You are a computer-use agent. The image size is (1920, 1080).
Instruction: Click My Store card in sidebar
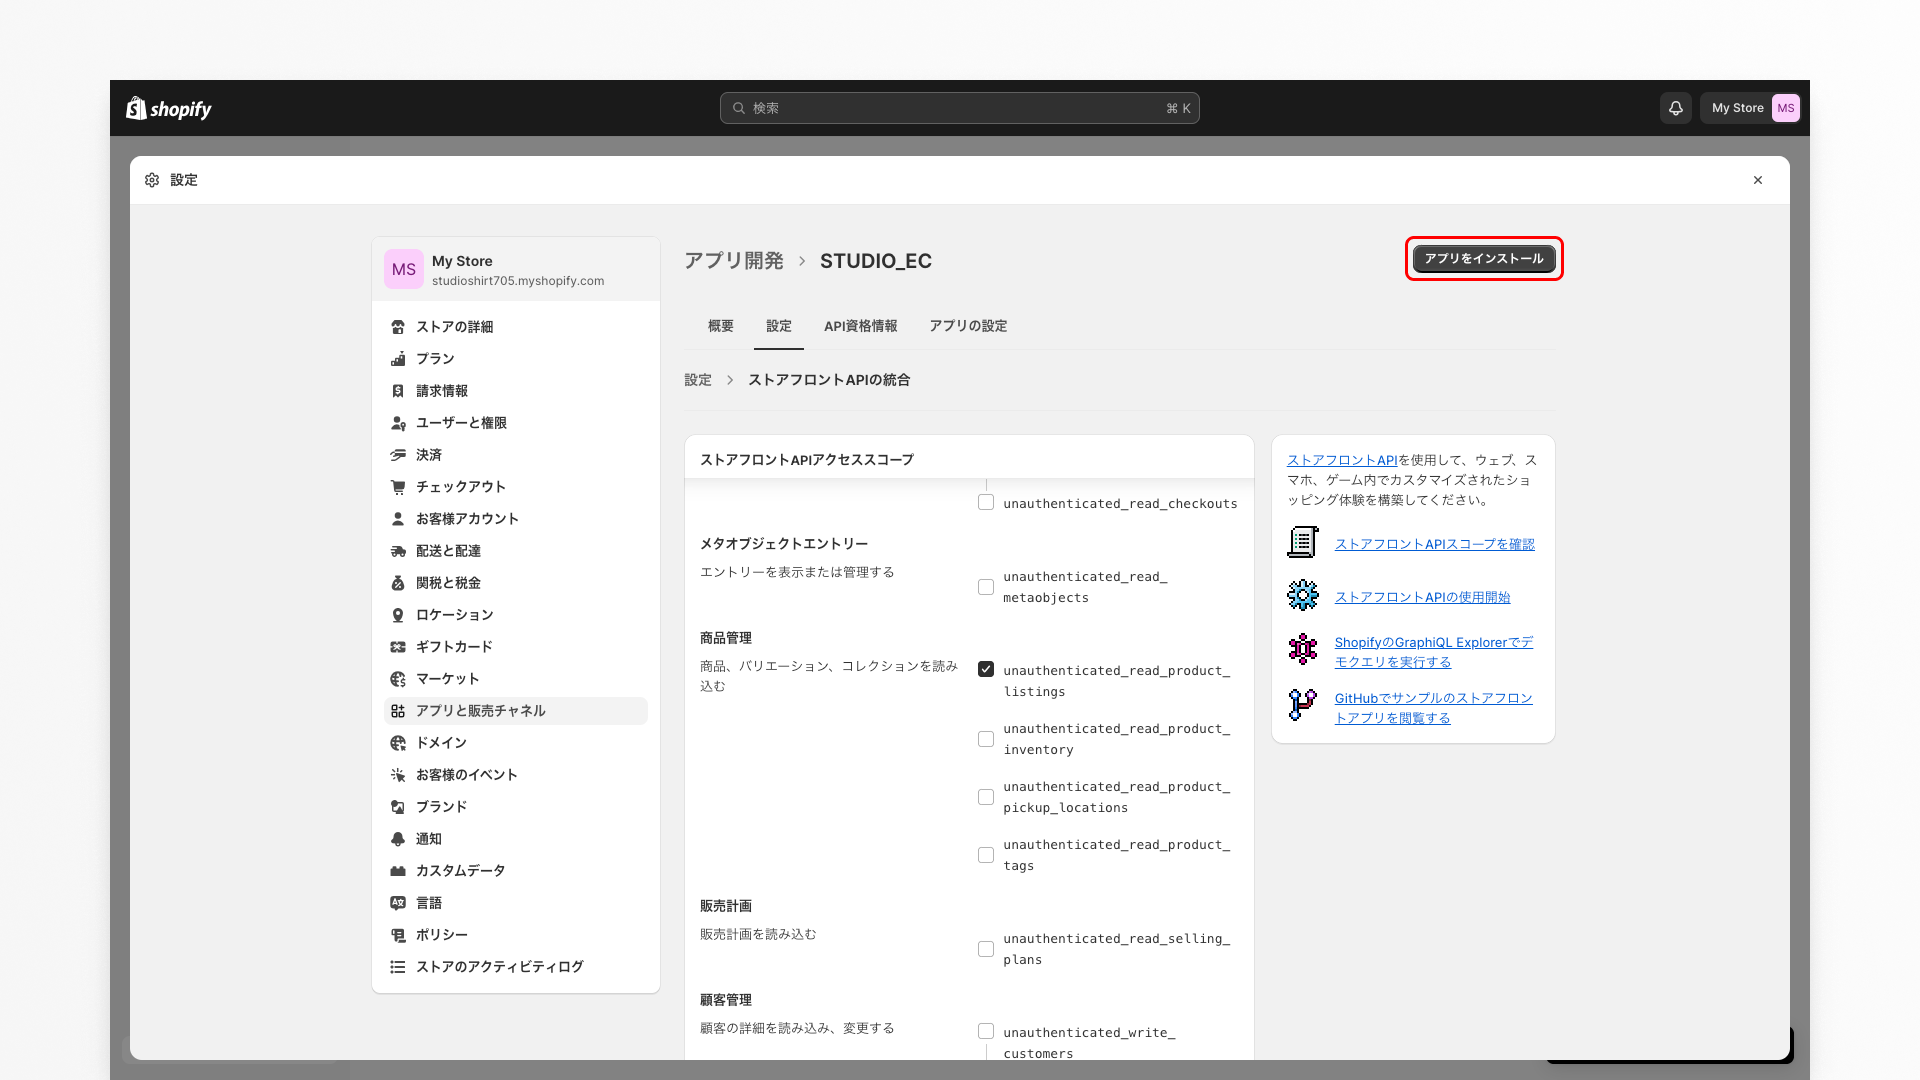click(516, 269)
